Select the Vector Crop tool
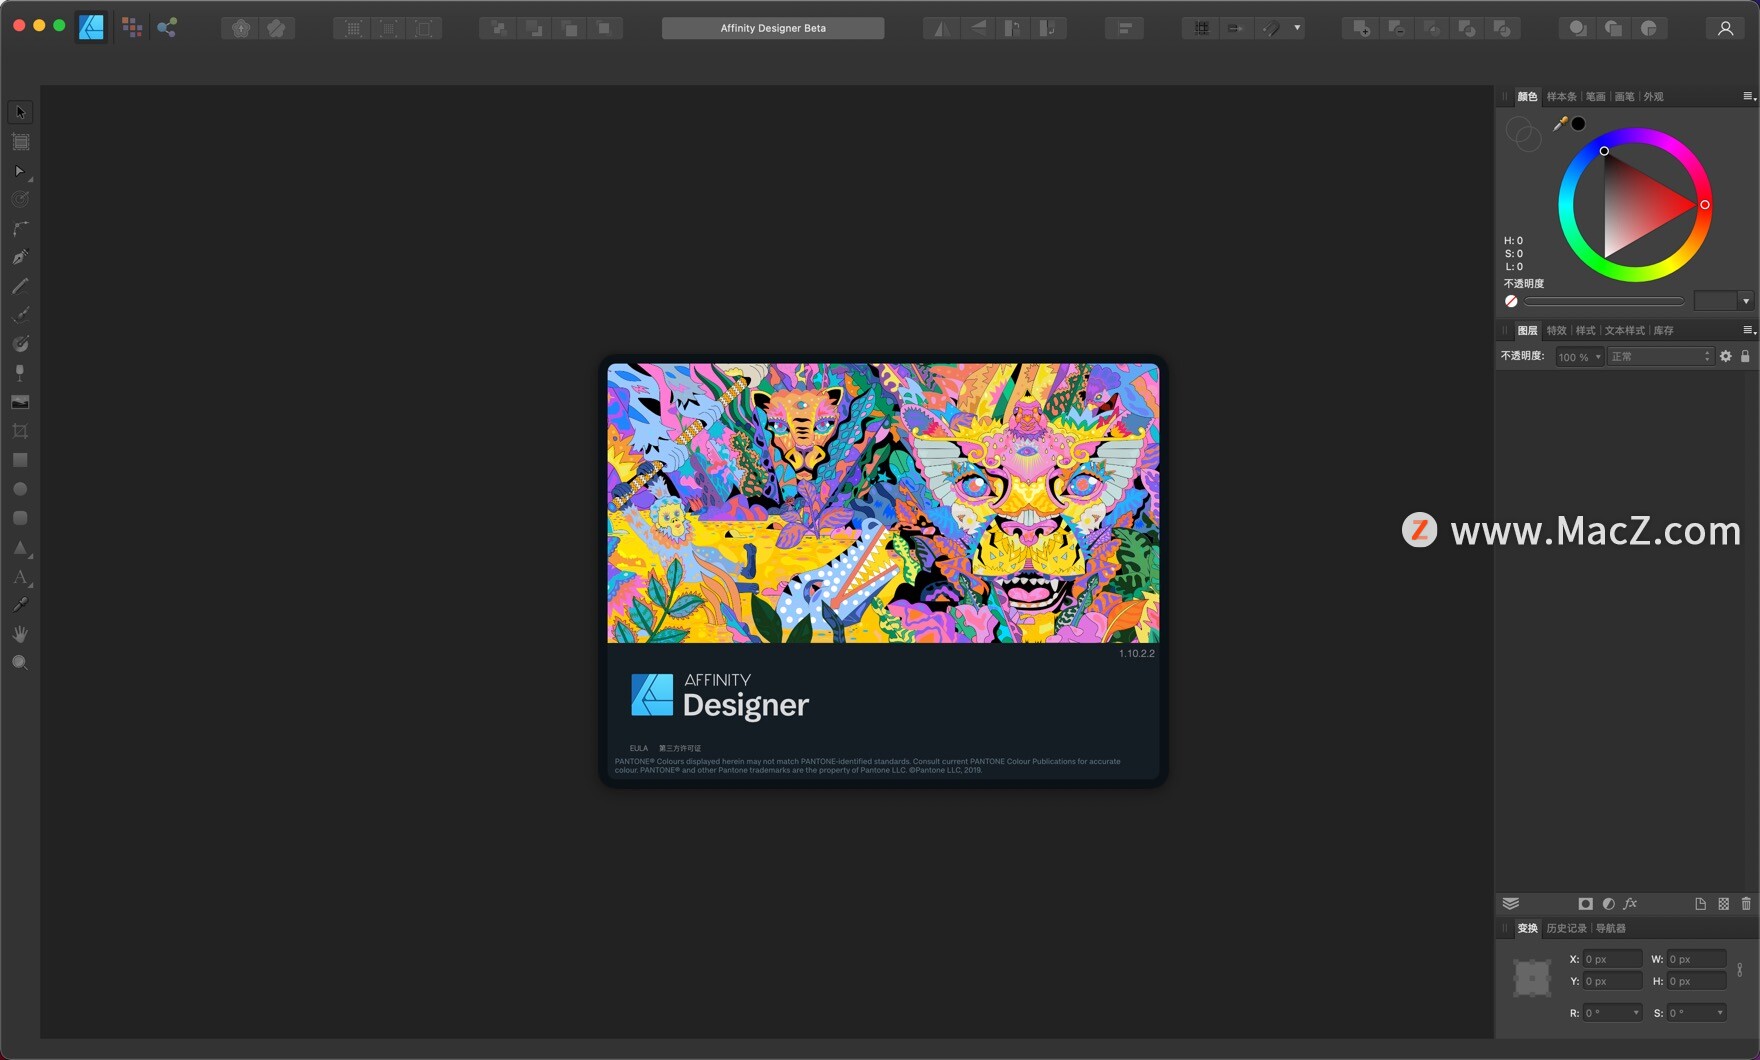The width and height of the screenshot is (1760, 1060). (x=20, y=431)
